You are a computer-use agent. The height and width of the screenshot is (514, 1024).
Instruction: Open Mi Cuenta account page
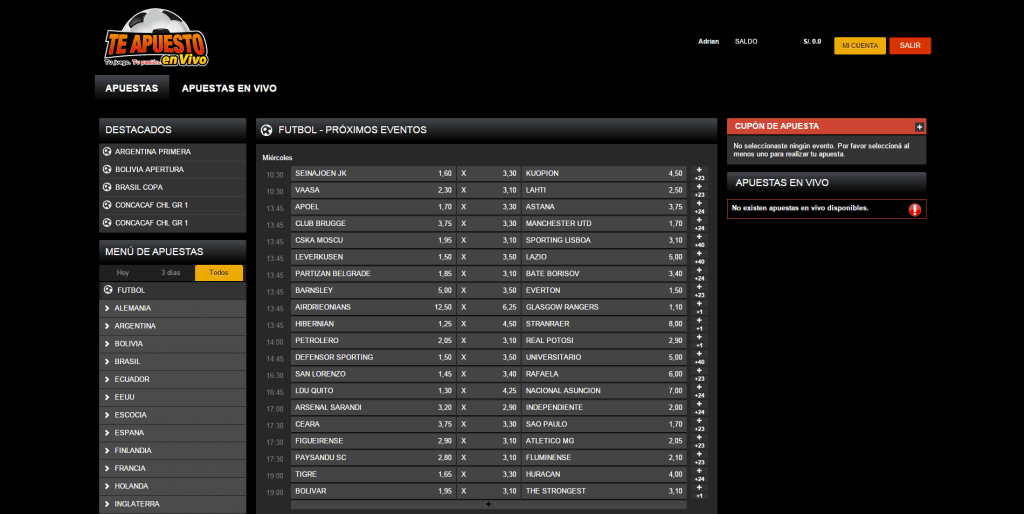[860, 46]
